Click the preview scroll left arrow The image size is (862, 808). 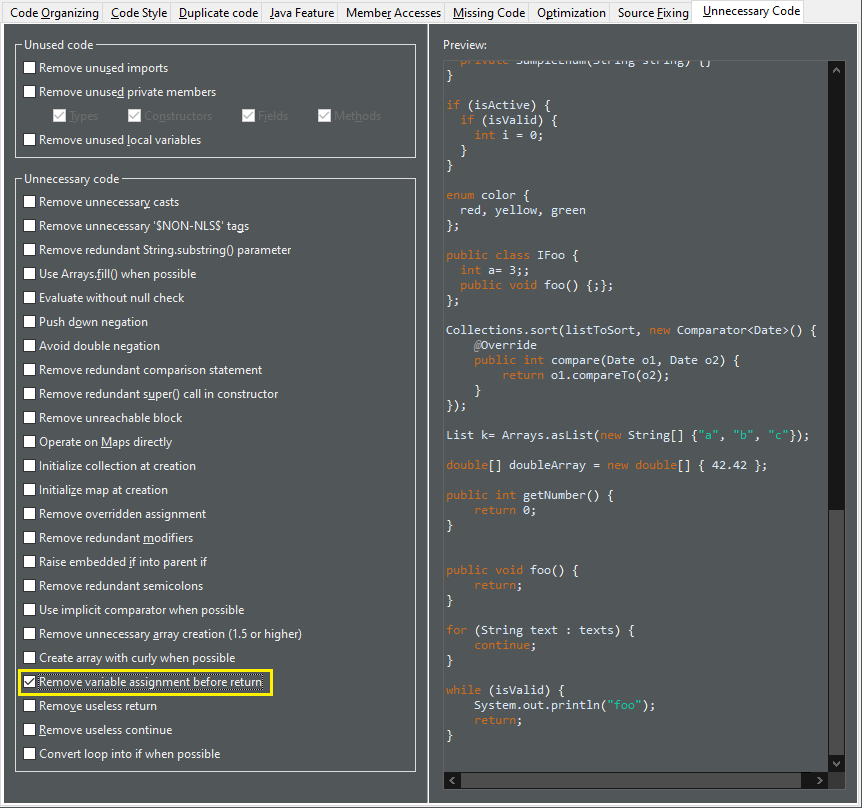tap(452, 781)
